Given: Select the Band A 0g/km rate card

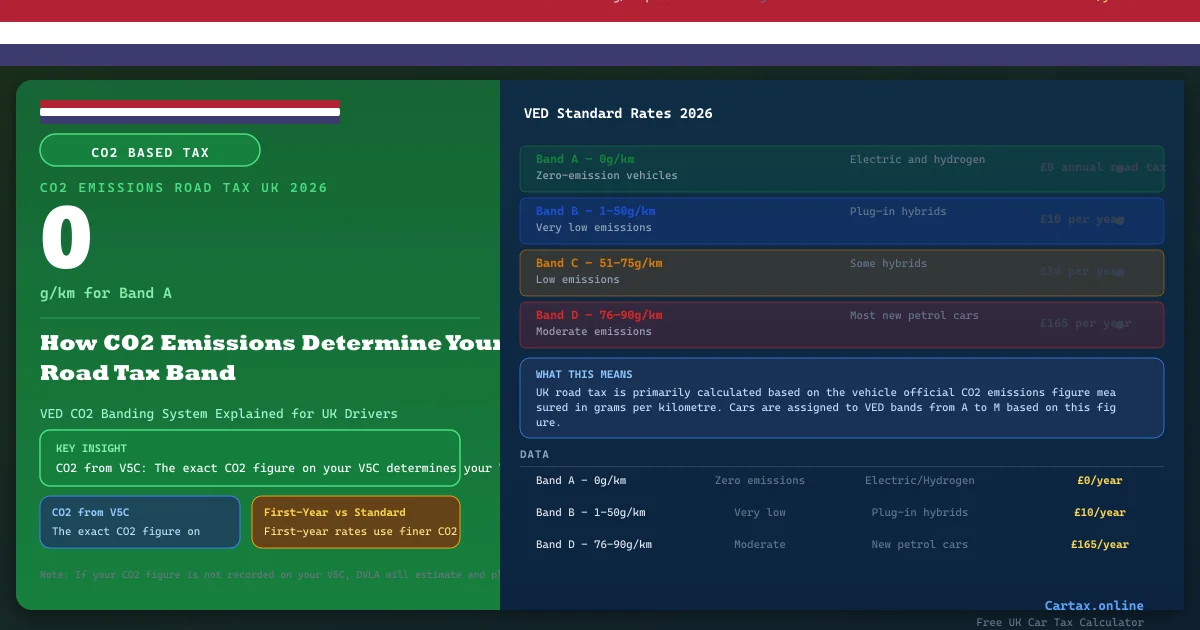Looking at the screenshot, I should click(x=841, y=168).
